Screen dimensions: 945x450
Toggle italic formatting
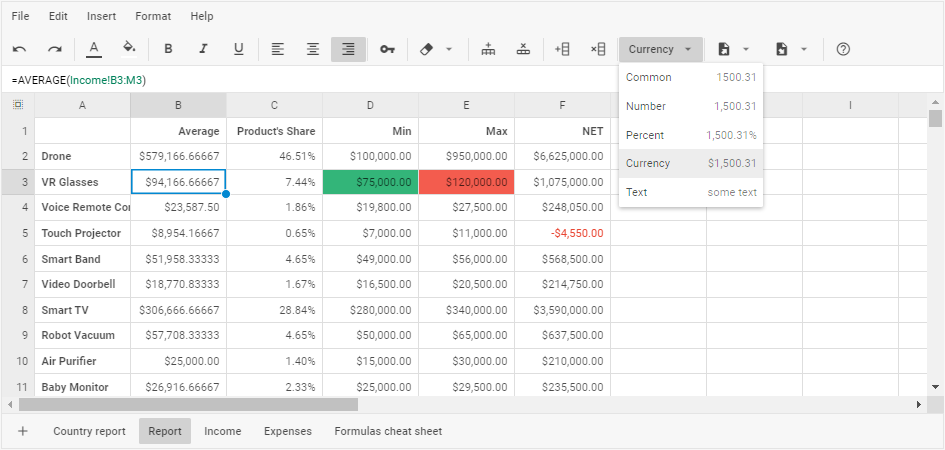pos(203,49)
